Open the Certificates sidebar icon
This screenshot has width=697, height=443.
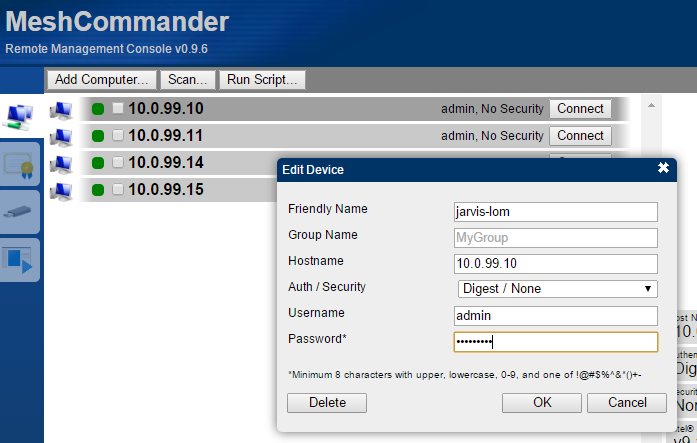(x=19, y=164)
